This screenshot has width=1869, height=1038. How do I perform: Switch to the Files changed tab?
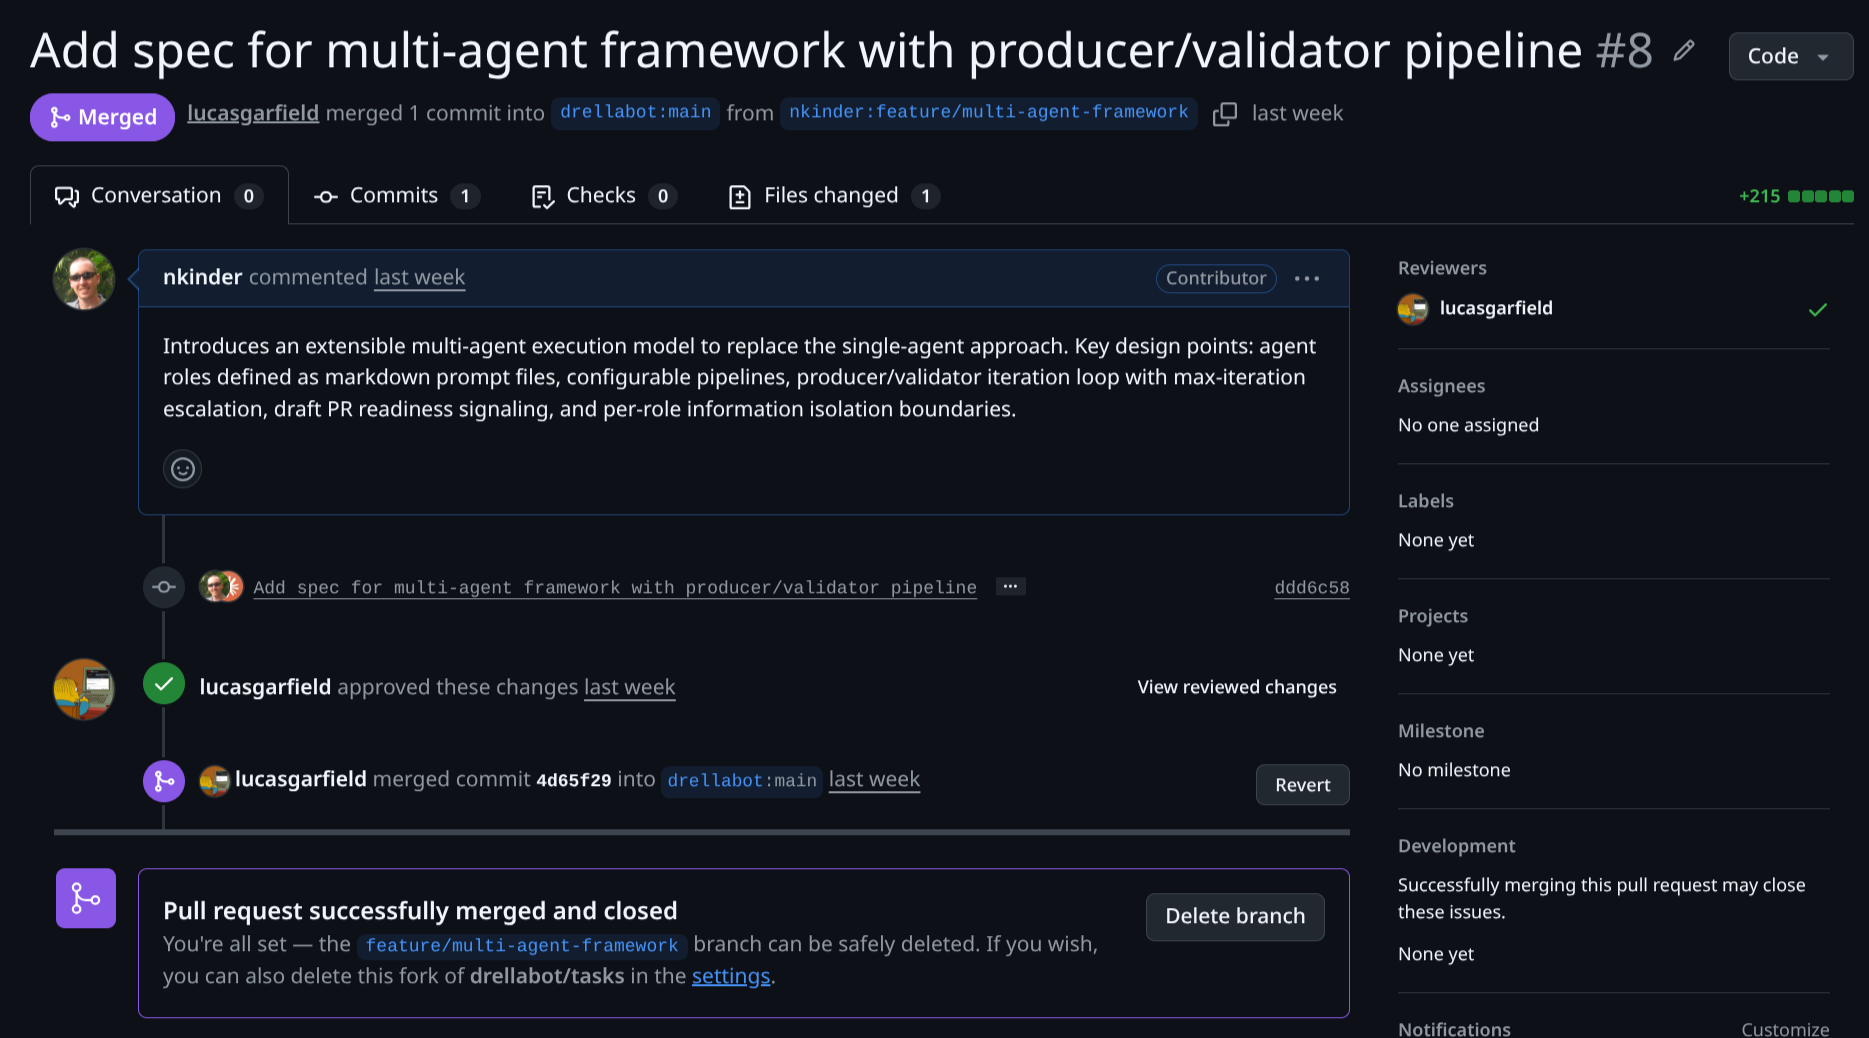[x=831, y=195]
